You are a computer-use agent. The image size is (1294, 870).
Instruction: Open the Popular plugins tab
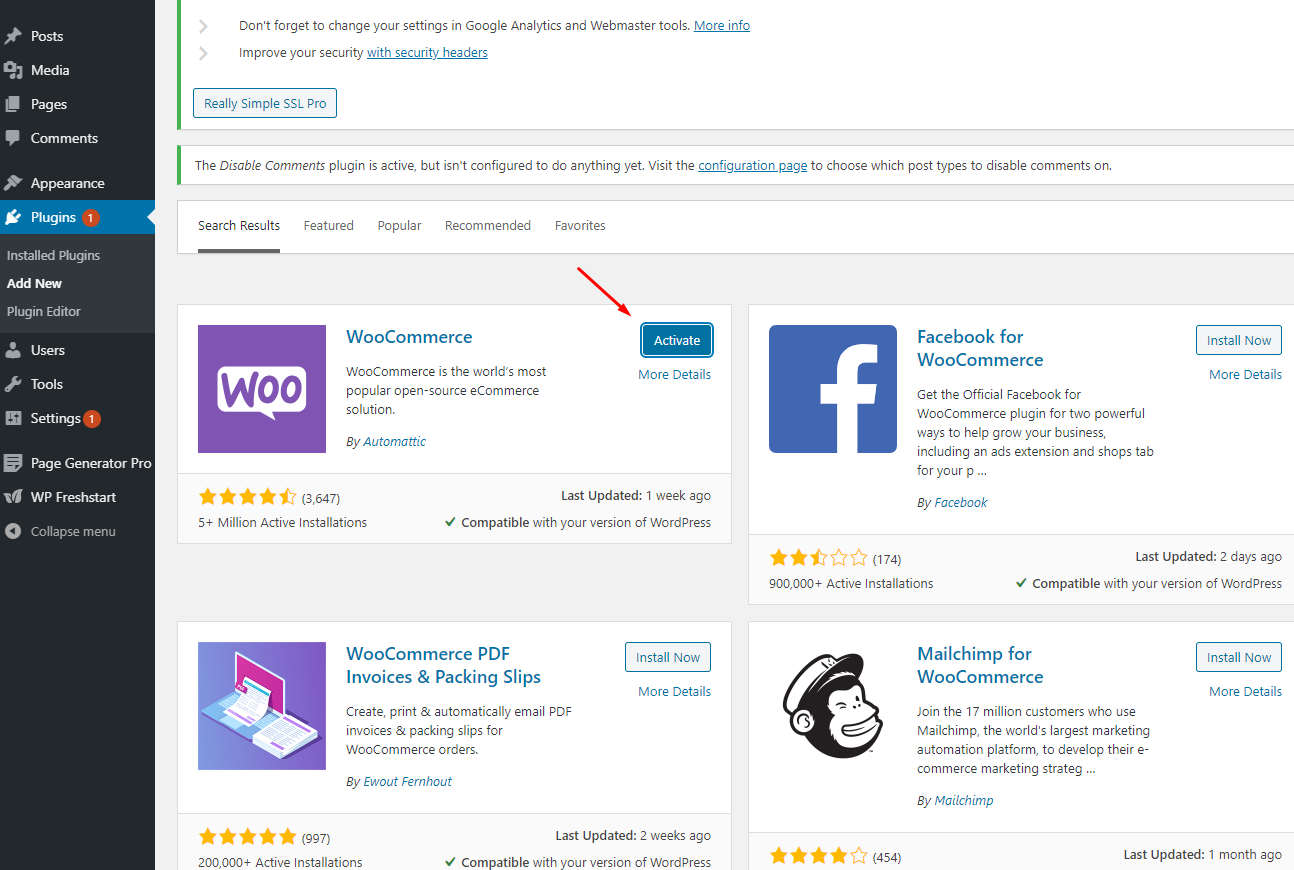pos(399,226)
